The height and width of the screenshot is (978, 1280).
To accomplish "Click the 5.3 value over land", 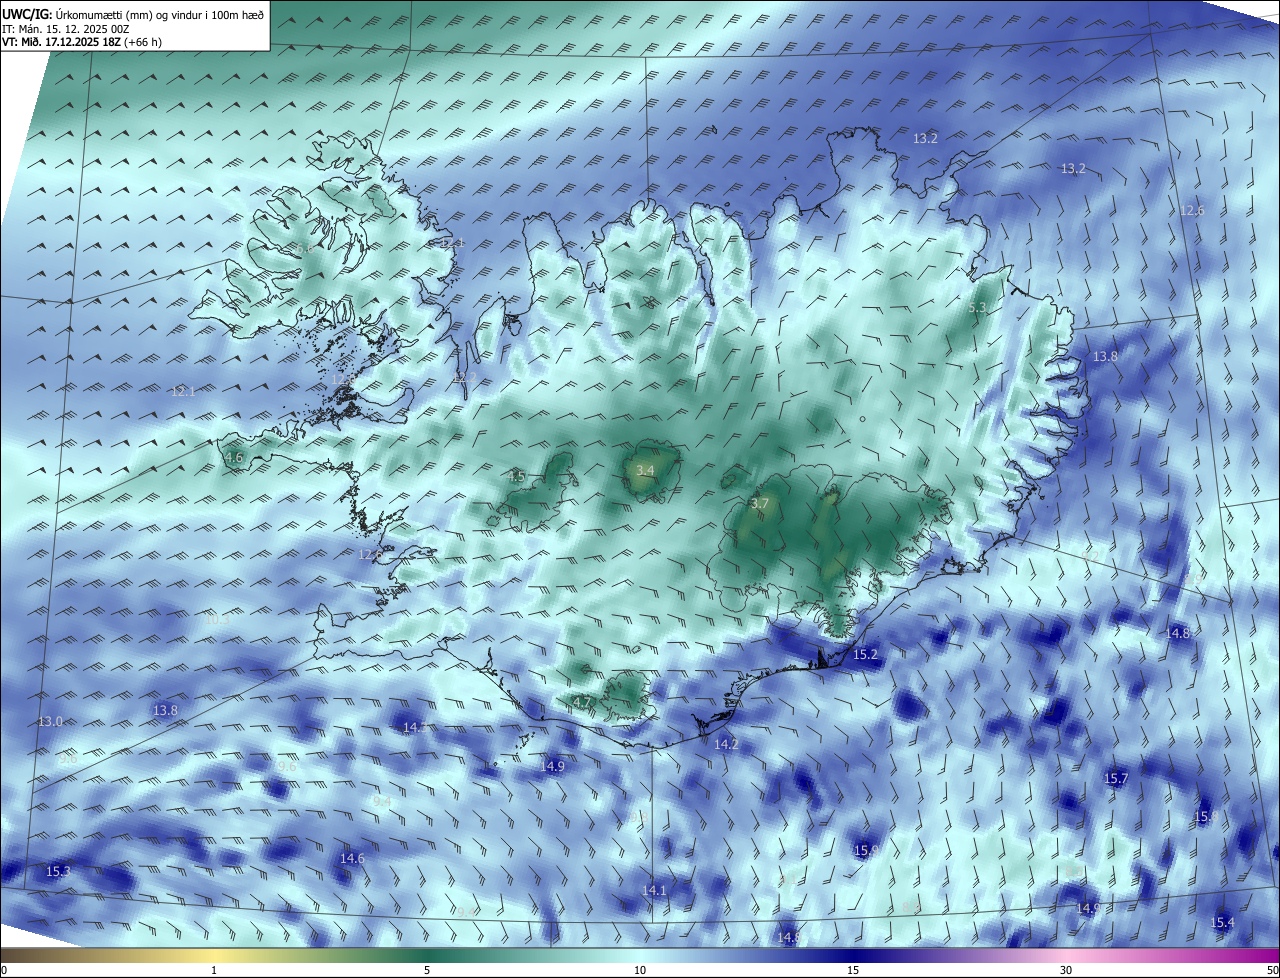I will tap(977, 308).
